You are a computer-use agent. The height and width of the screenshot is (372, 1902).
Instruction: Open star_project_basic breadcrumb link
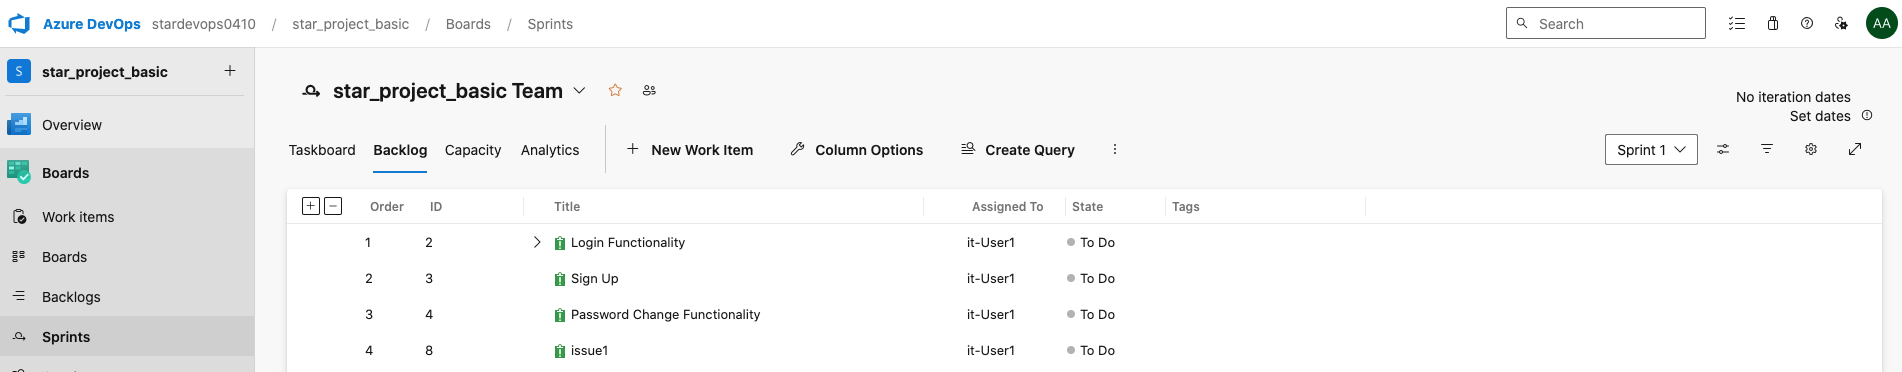pos(351,24)
